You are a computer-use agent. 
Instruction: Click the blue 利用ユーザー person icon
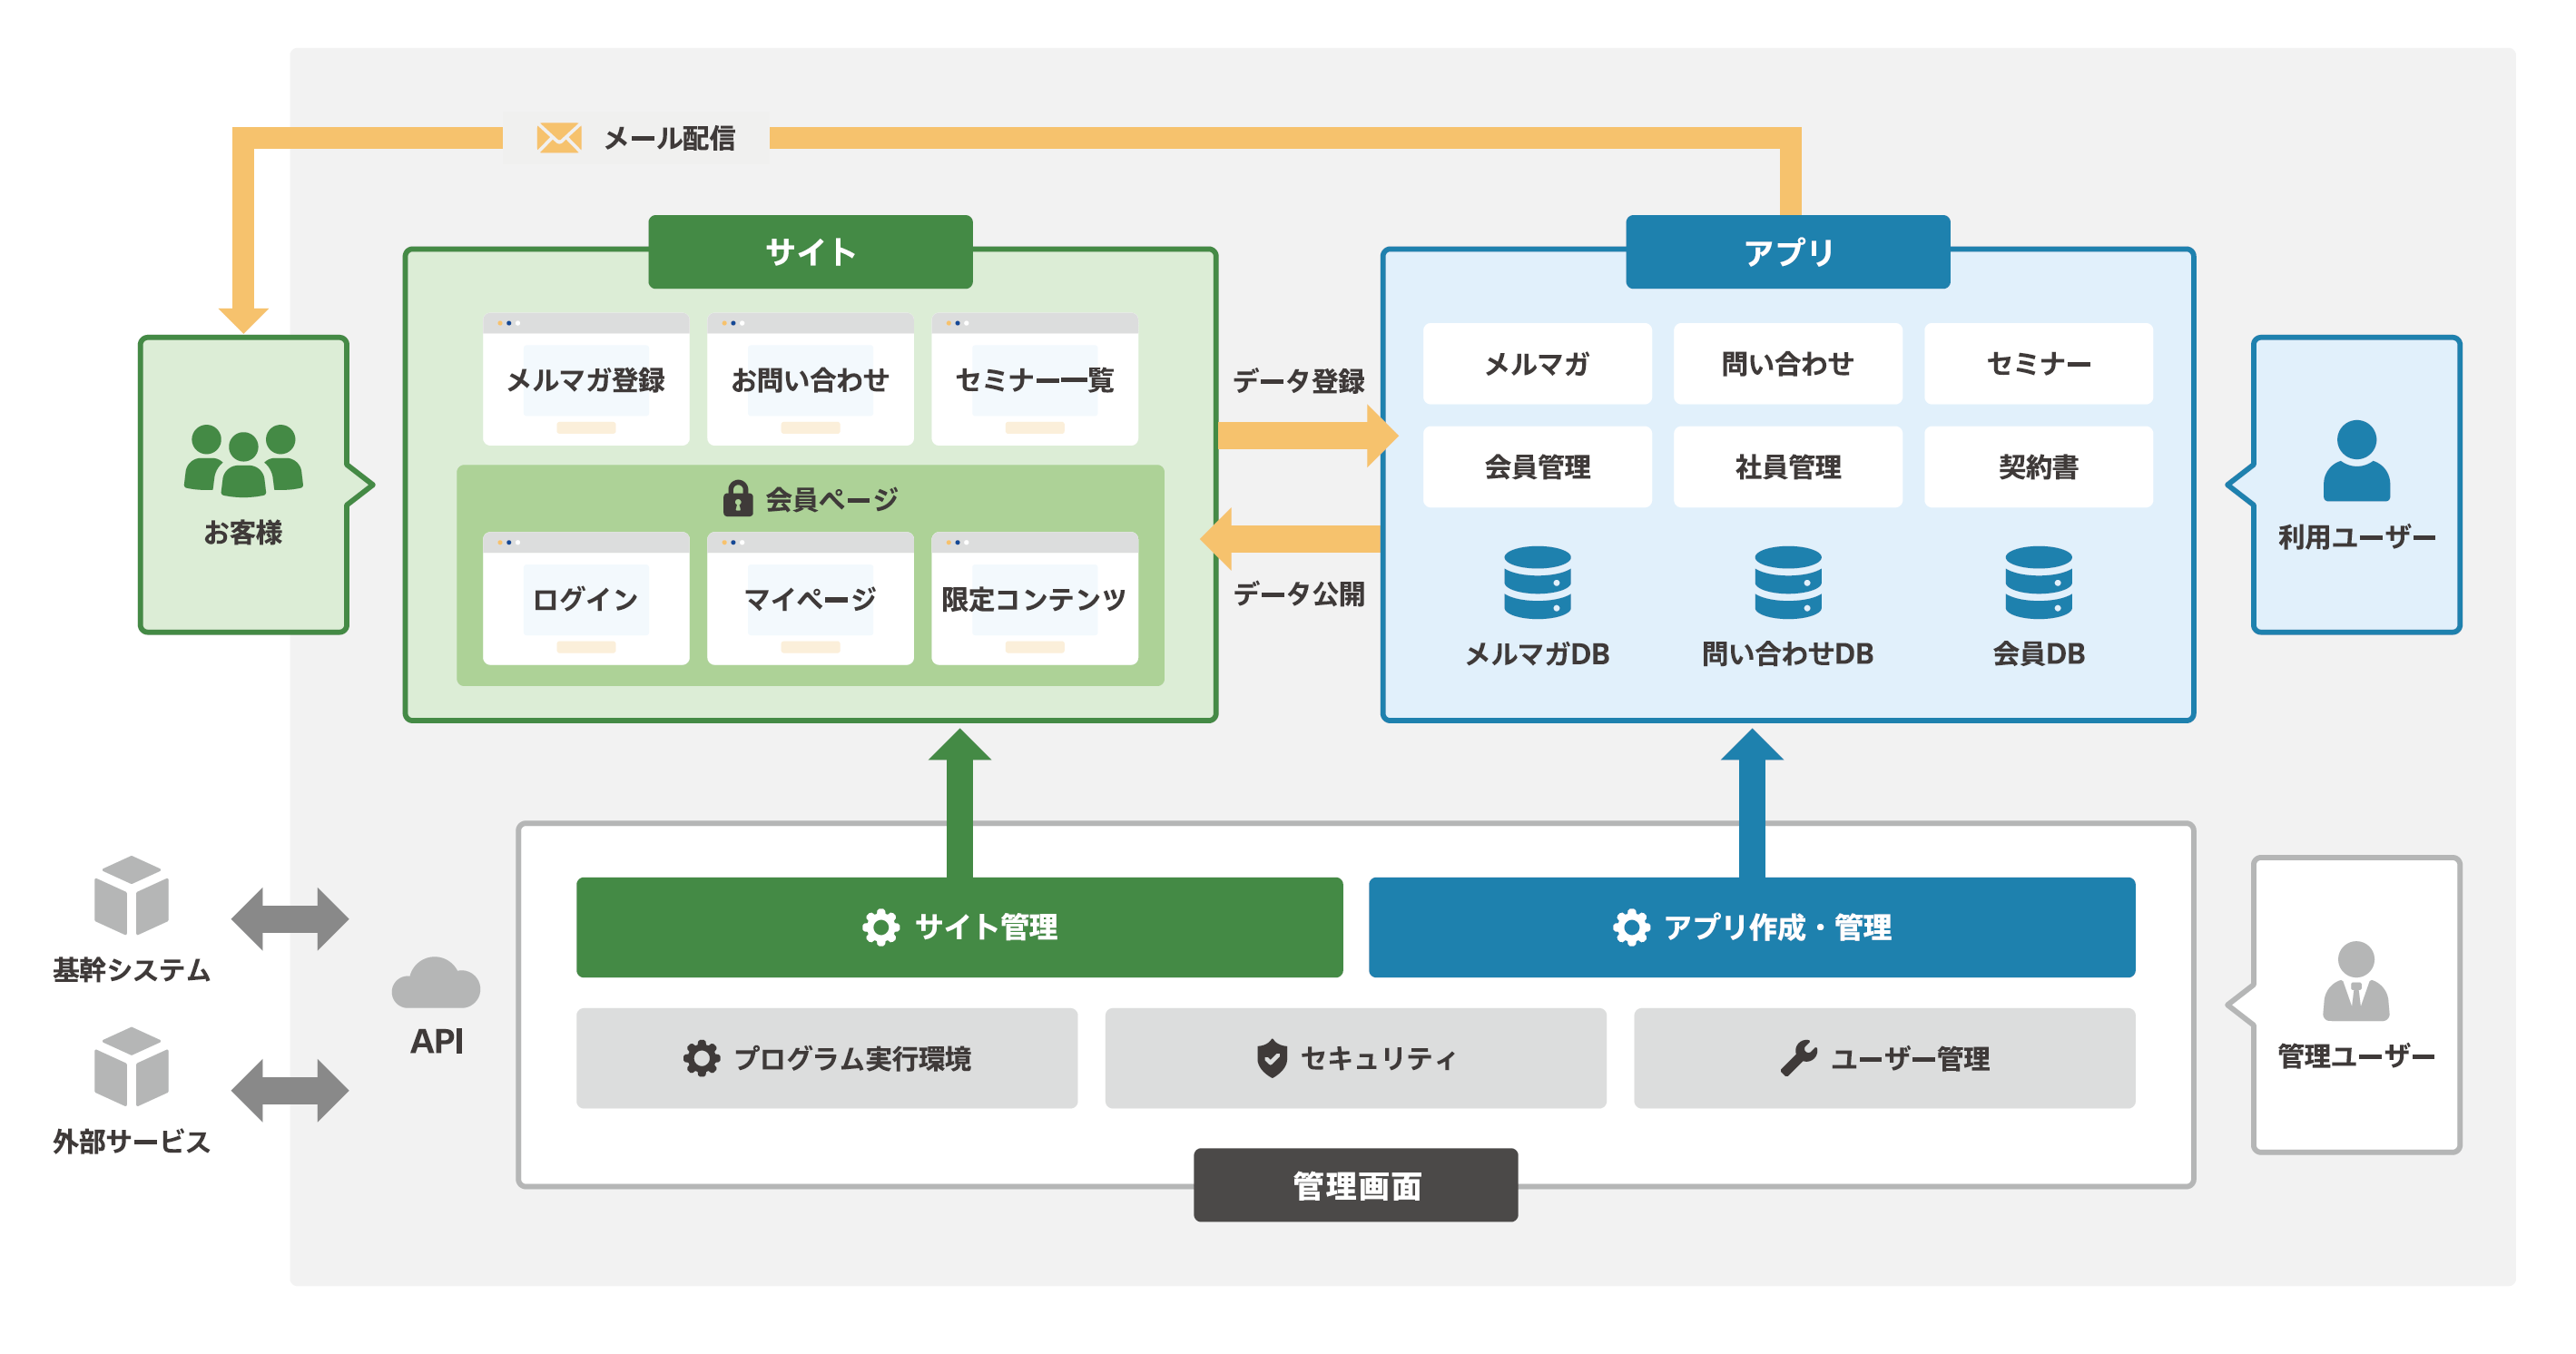click(x=2356, y=461)
